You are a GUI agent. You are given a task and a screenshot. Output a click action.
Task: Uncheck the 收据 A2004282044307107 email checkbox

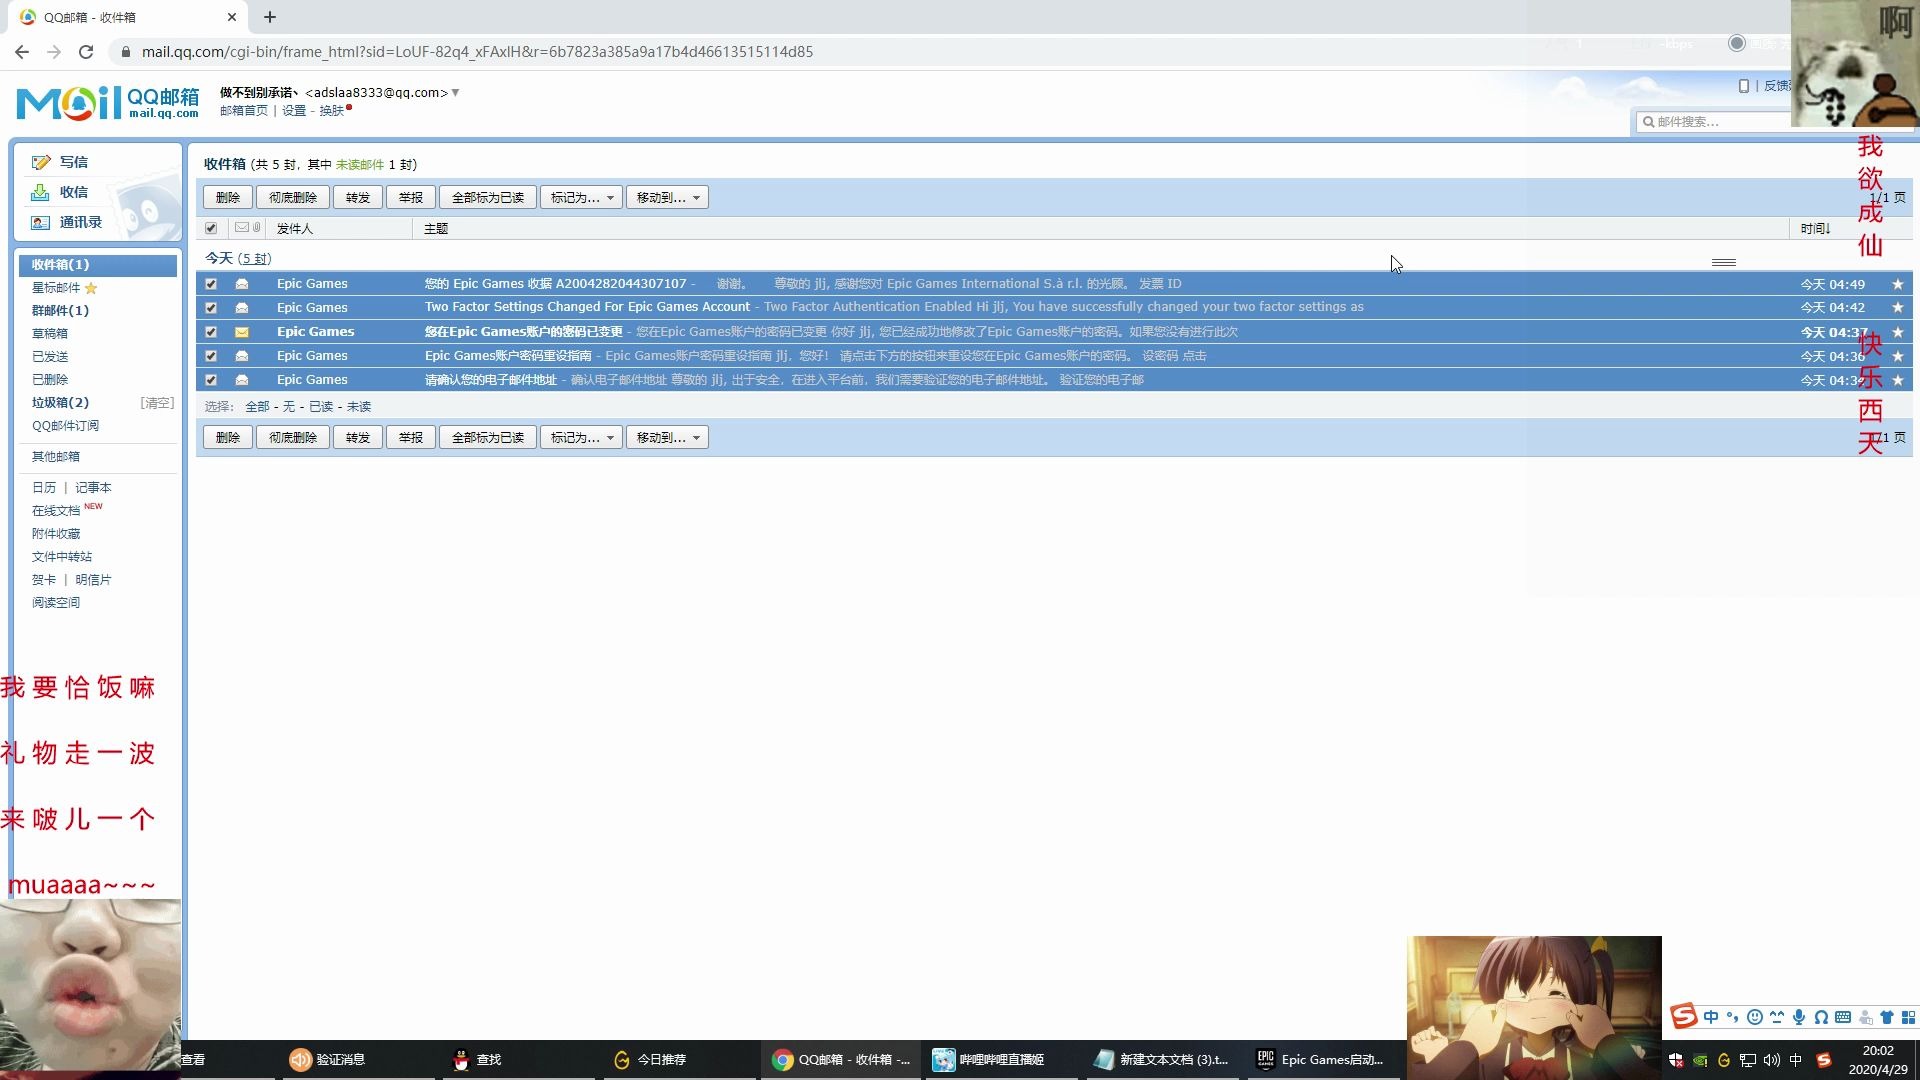click(211, 284)
